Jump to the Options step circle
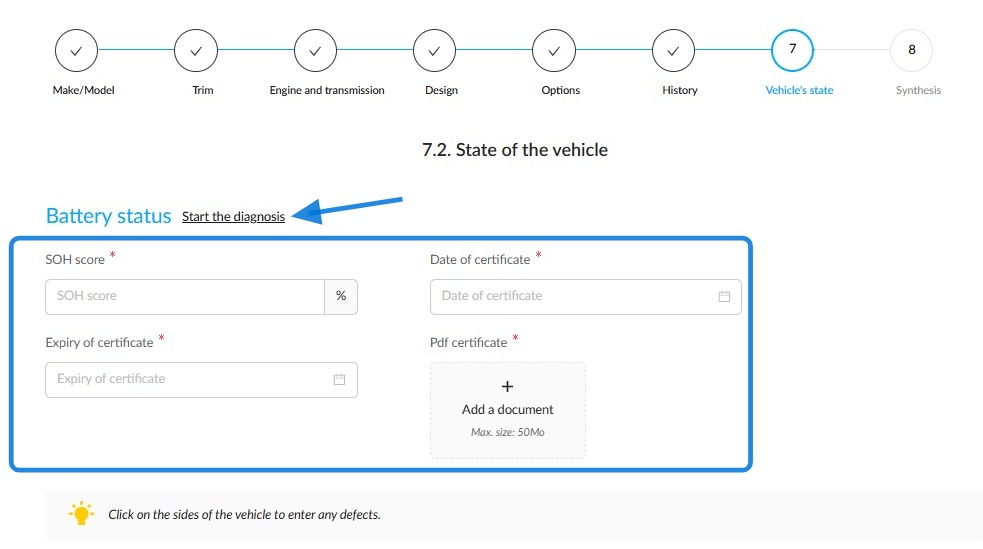This screenshot has height=549, width=983. 554,51
